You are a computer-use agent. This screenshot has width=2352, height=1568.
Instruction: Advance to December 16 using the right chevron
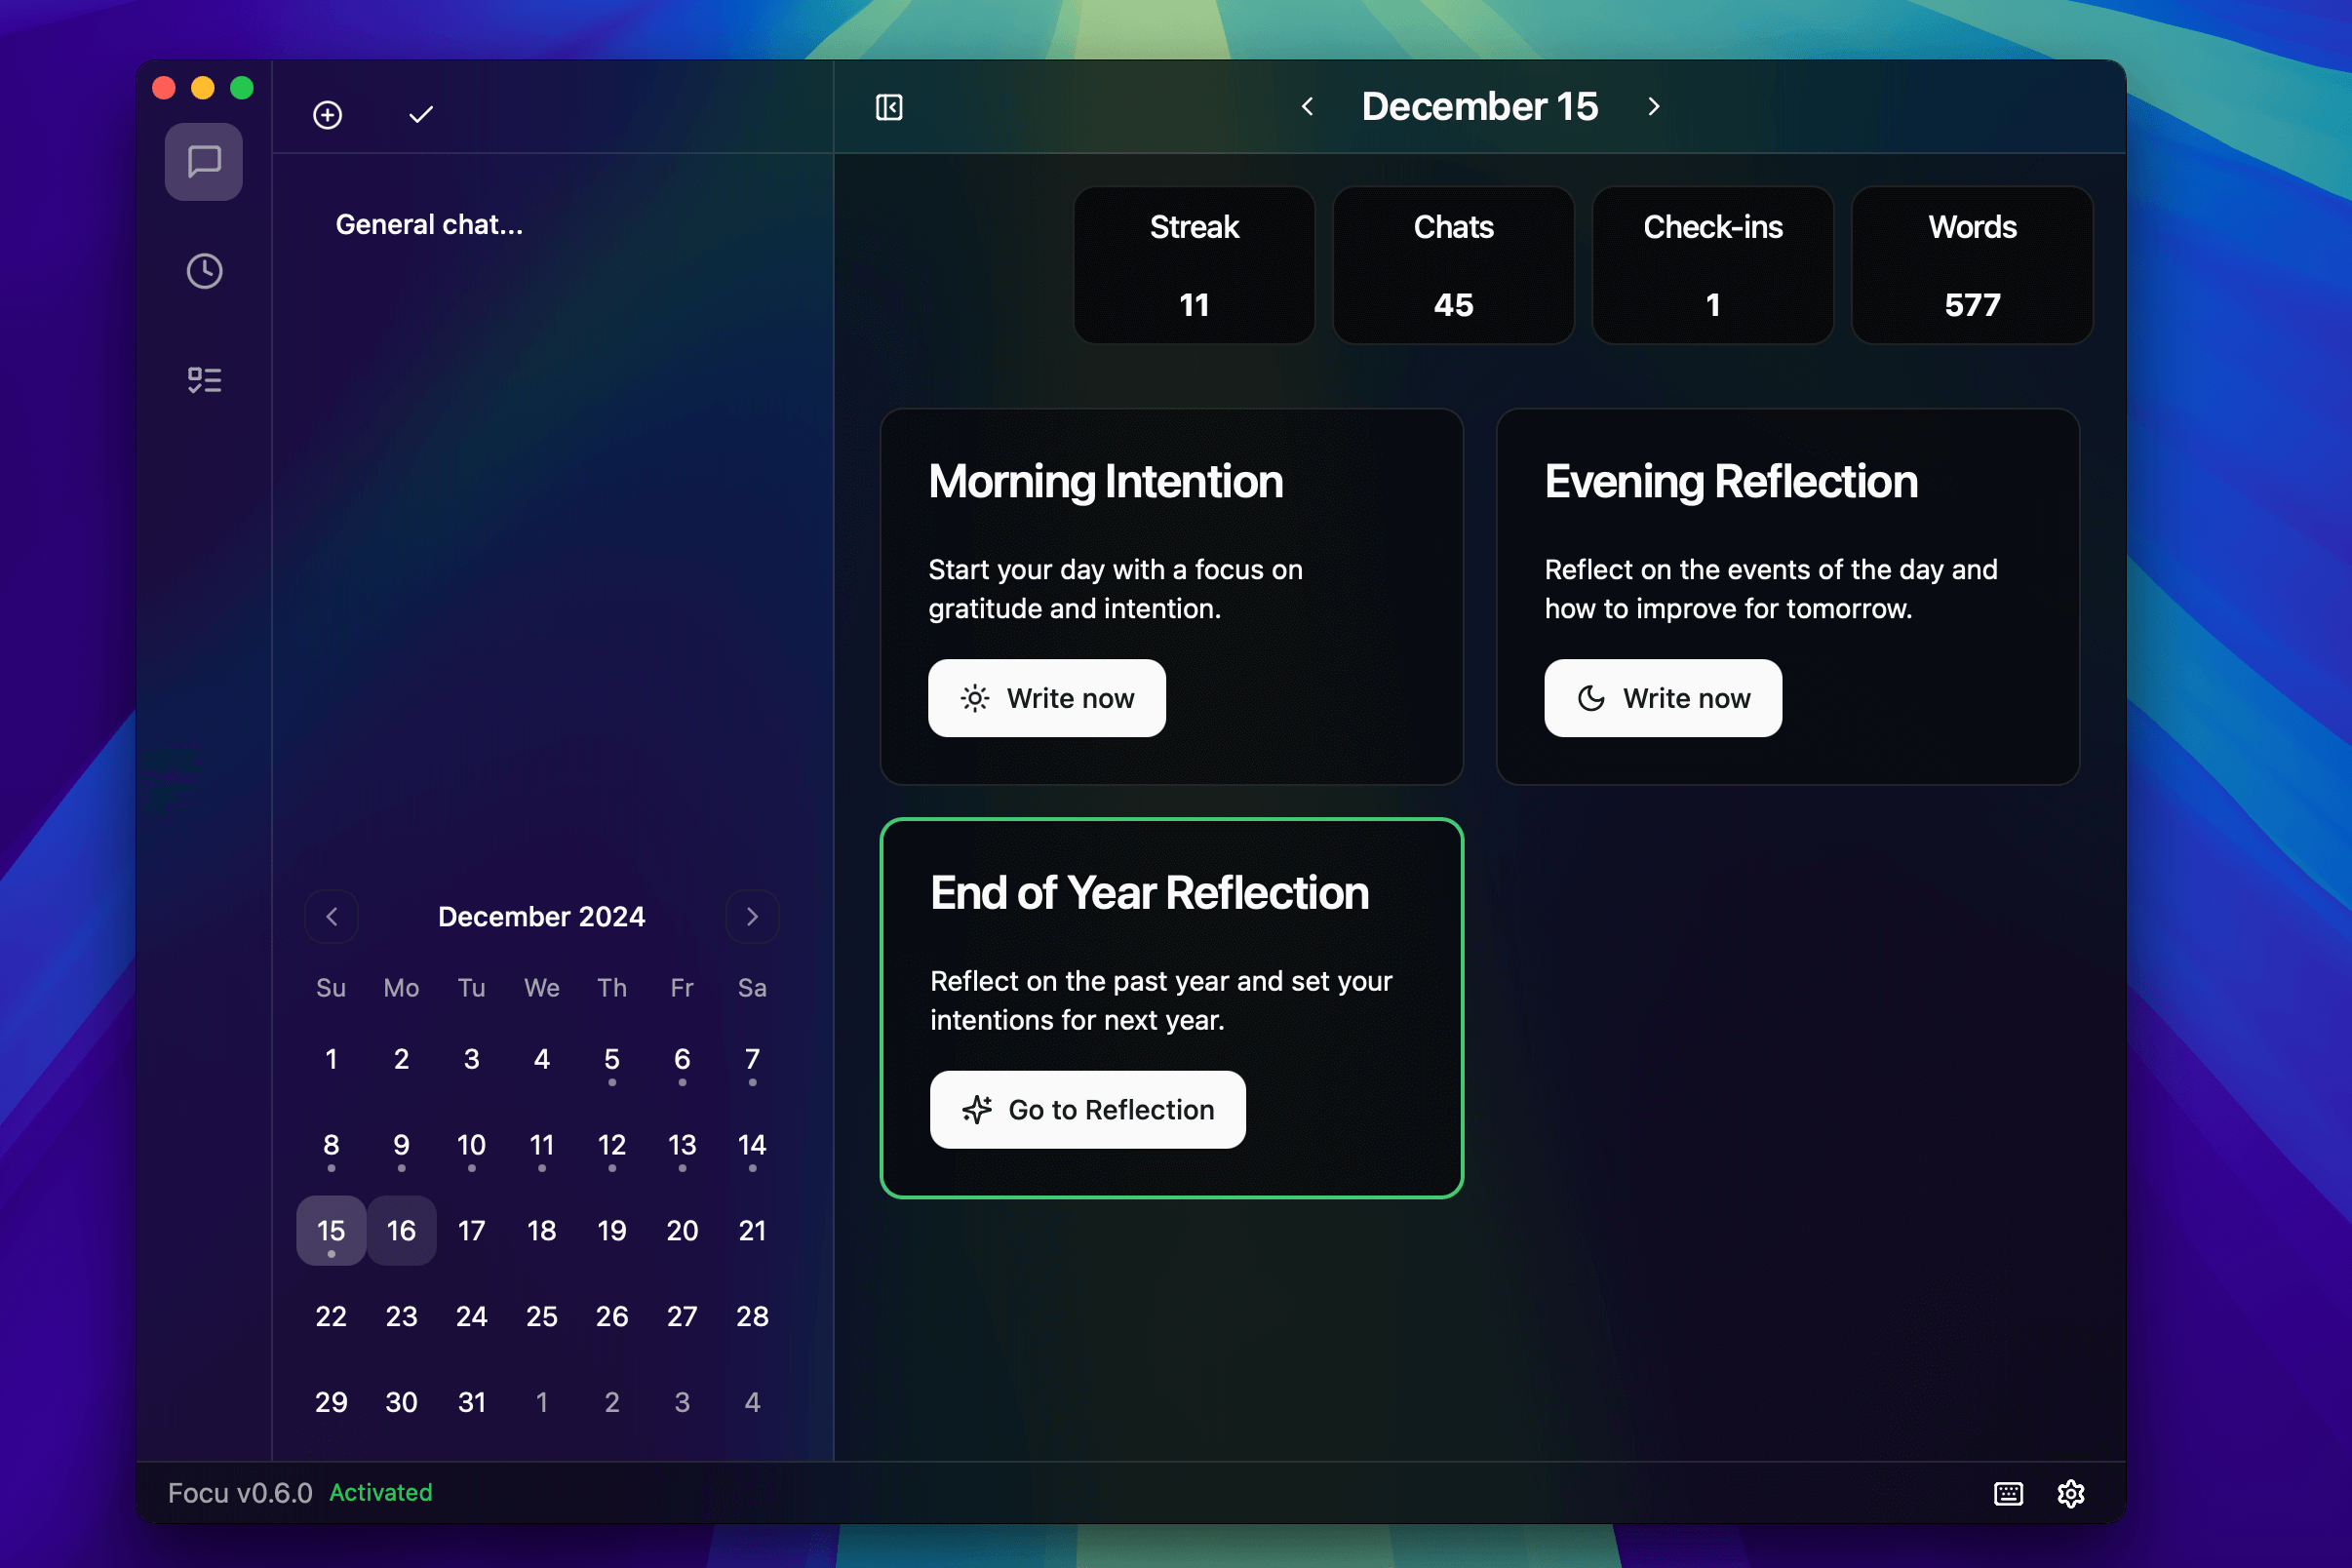(1652, 106)
